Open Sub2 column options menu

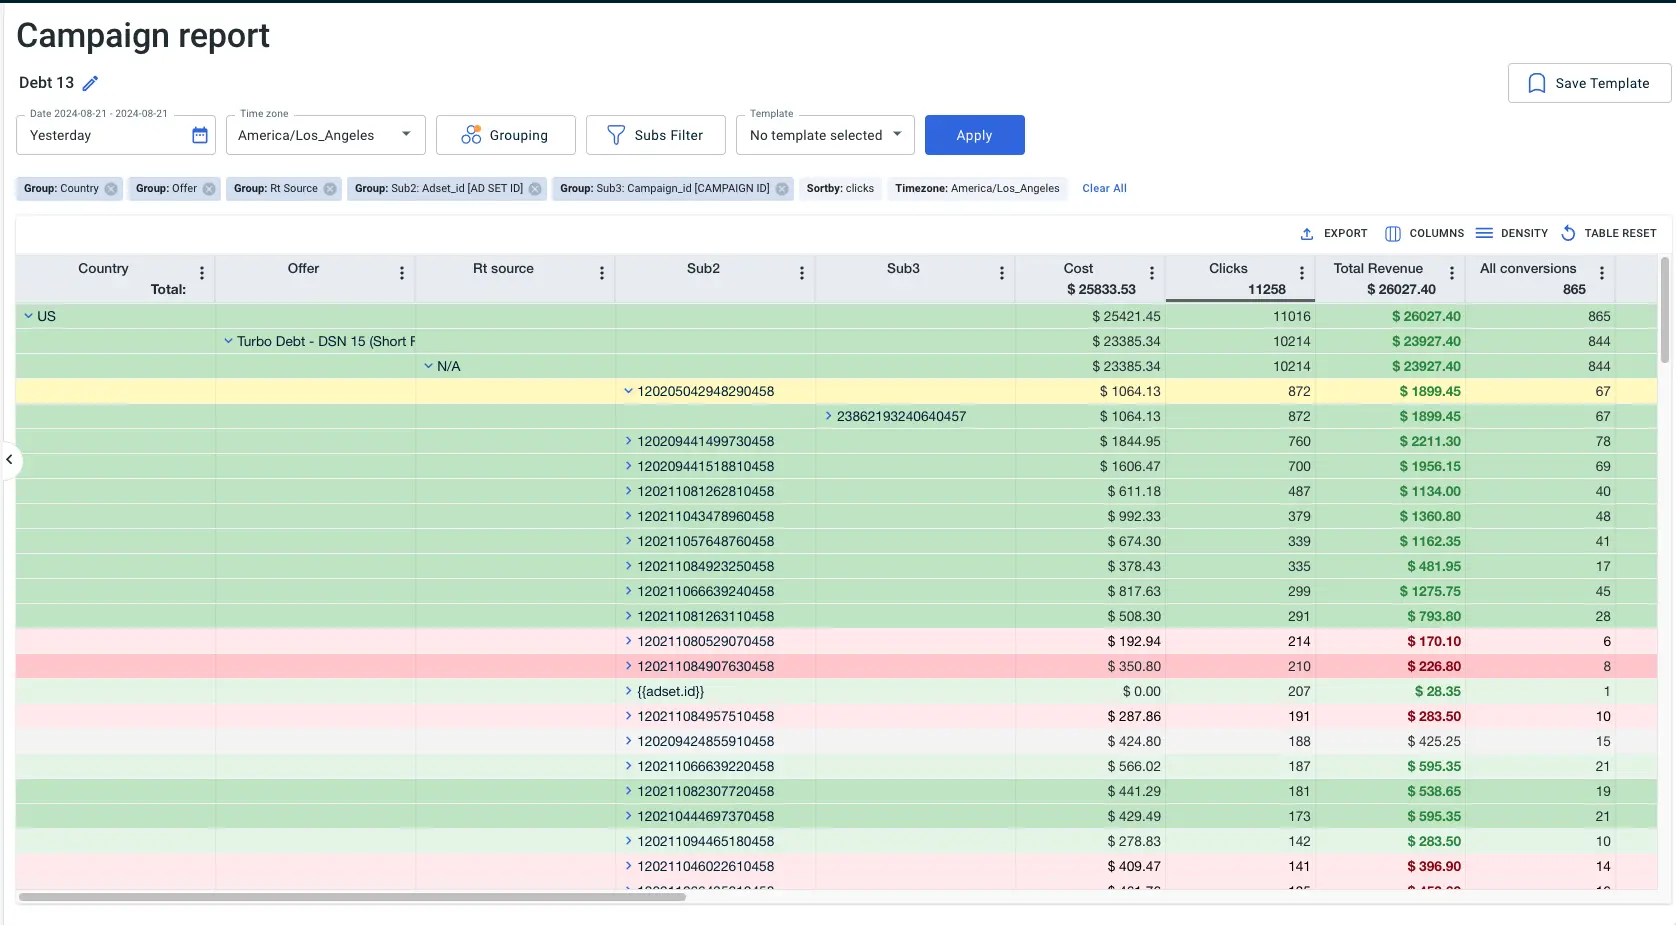(802, 273)
